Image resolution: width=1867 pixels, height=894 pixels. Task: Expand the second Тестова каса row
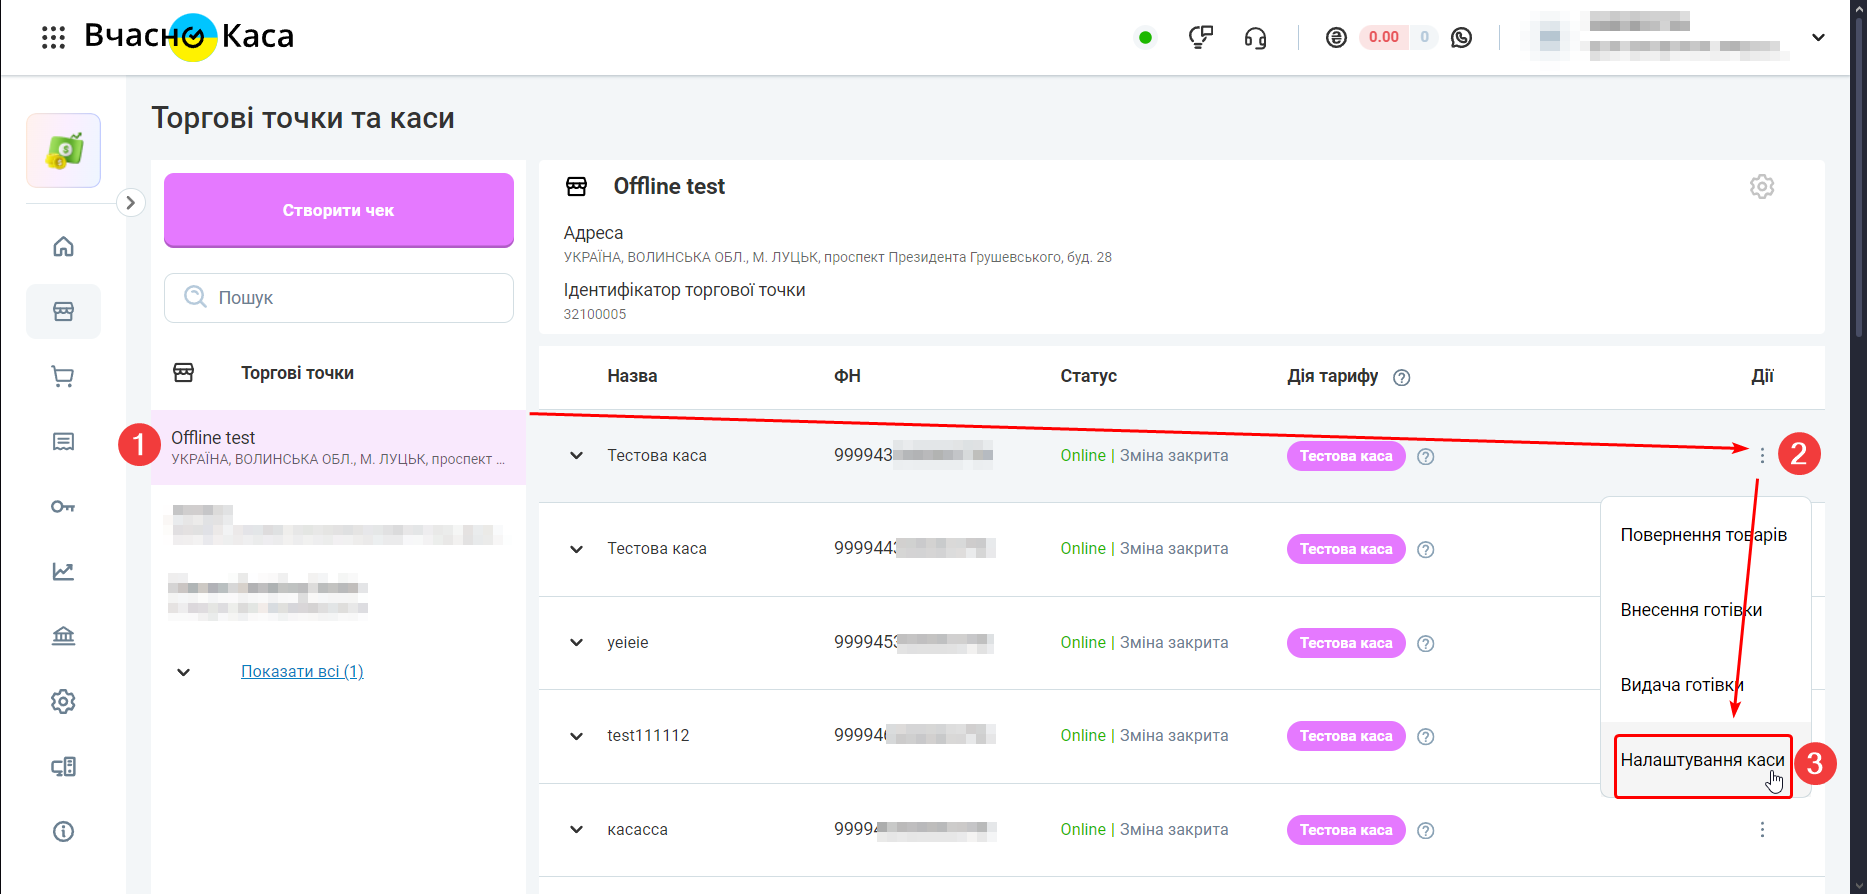coord(576,549)
